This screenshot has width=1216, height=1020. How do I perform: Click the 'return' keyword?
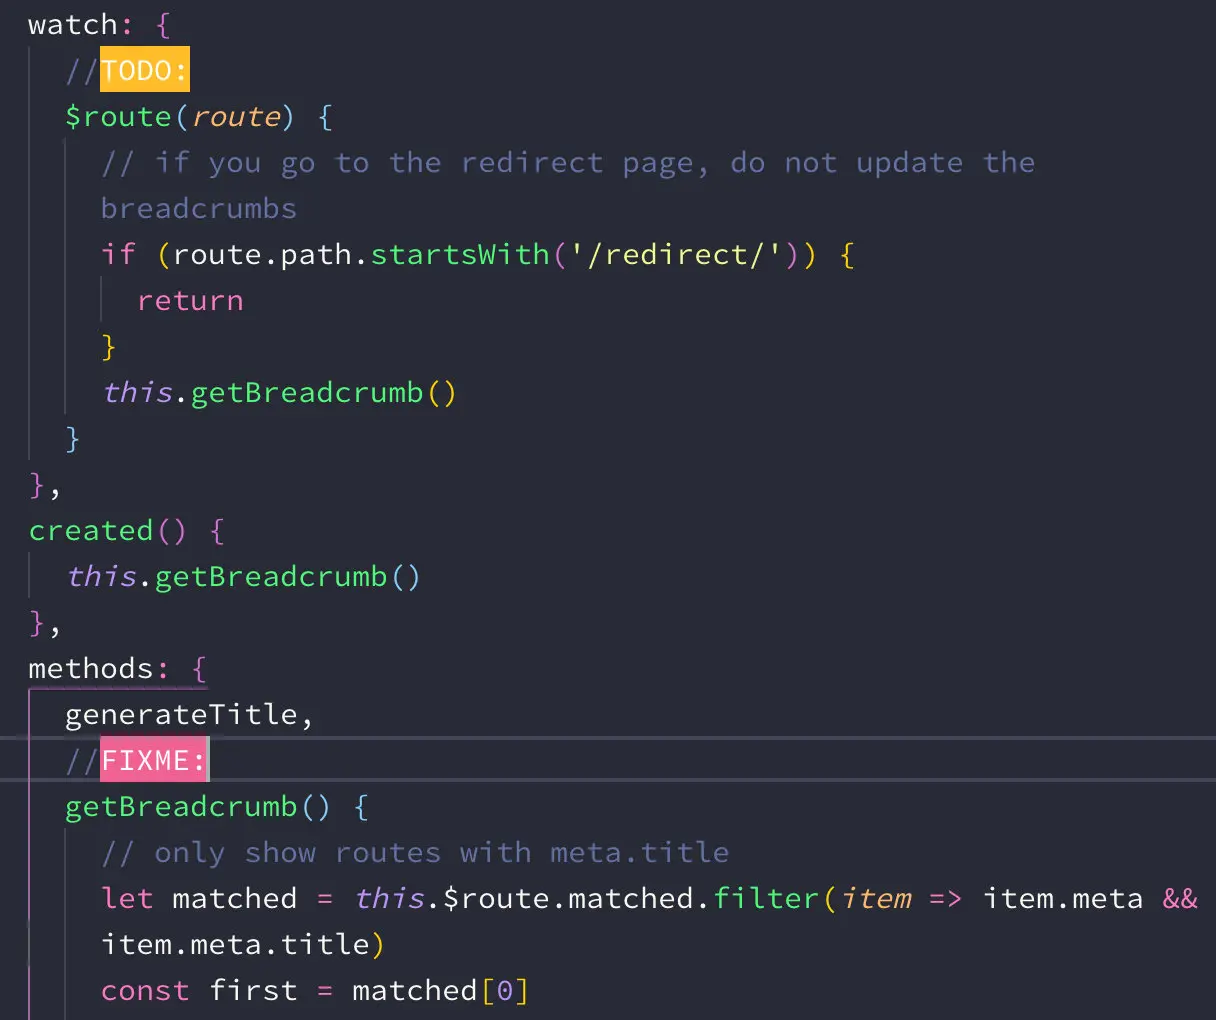pyautogui.click(x=190, y=301)
